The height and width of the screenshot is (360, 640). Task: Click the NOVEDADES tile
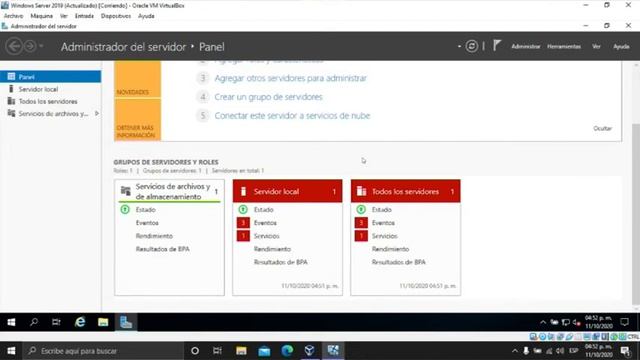click(138, 79)
